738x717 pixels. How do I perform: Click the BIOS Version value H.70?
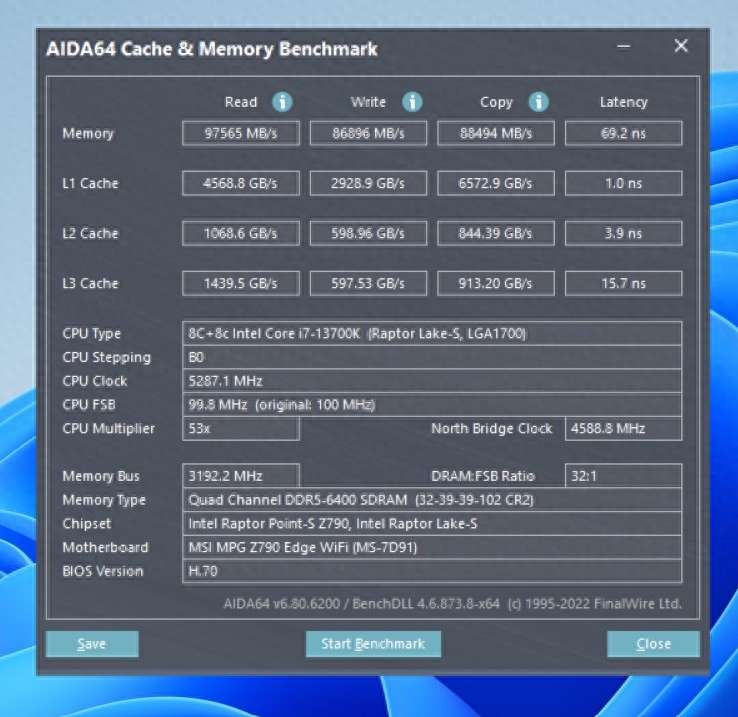pyautogui.click(x=432, y=571)
